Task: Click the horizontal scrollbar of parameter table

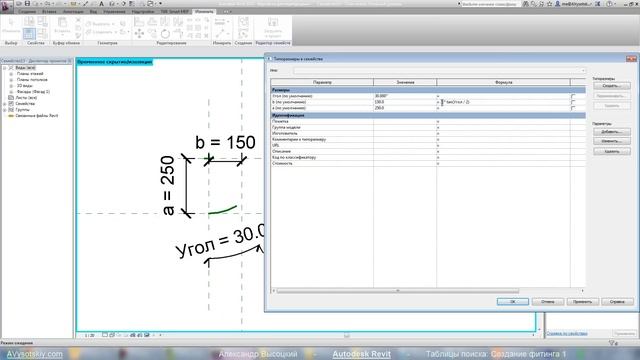Action: pyautogui.click(x=398, y=291)
